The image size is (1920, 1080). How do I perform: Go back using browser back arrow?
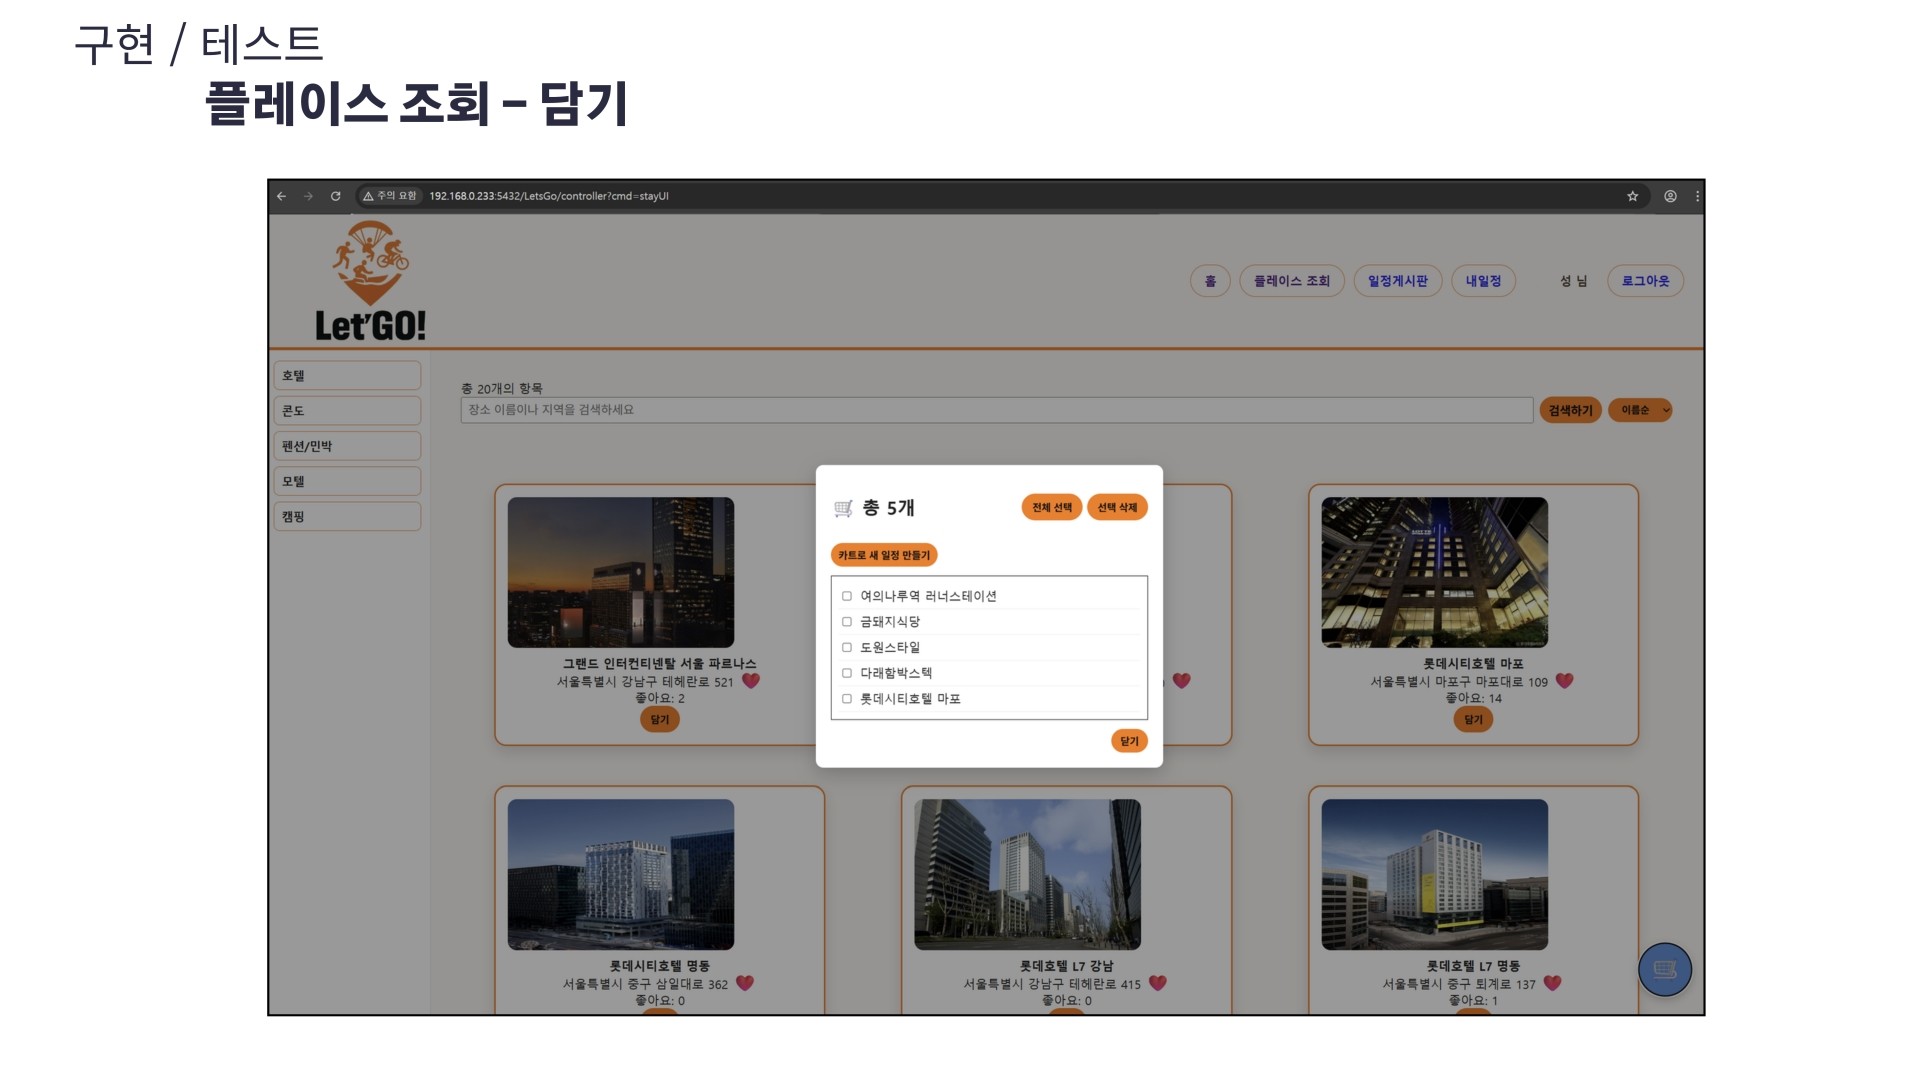pos(282,196)
